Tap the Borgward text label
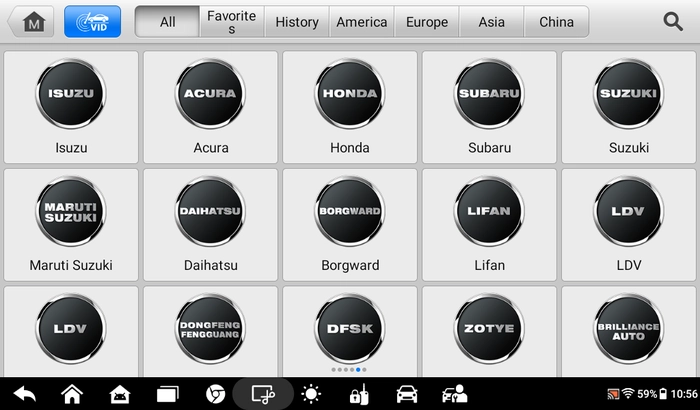 [350, 265]
